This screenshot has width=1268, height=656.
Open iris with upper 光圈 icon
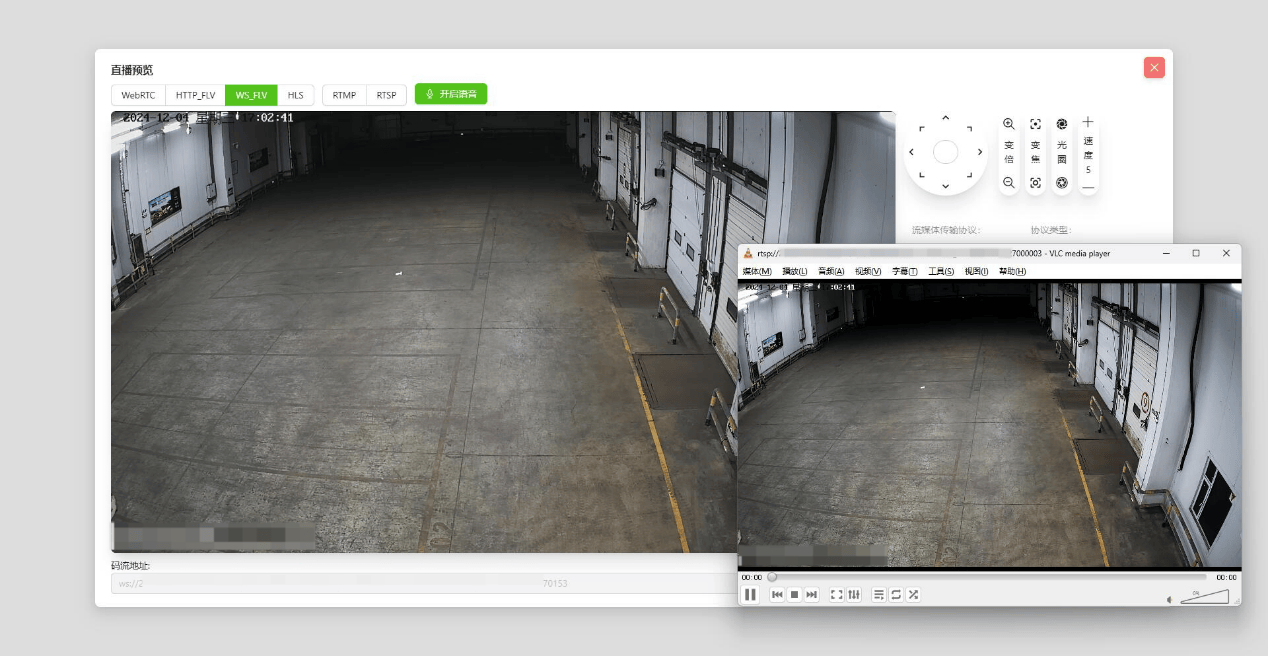pos(1062,124)
